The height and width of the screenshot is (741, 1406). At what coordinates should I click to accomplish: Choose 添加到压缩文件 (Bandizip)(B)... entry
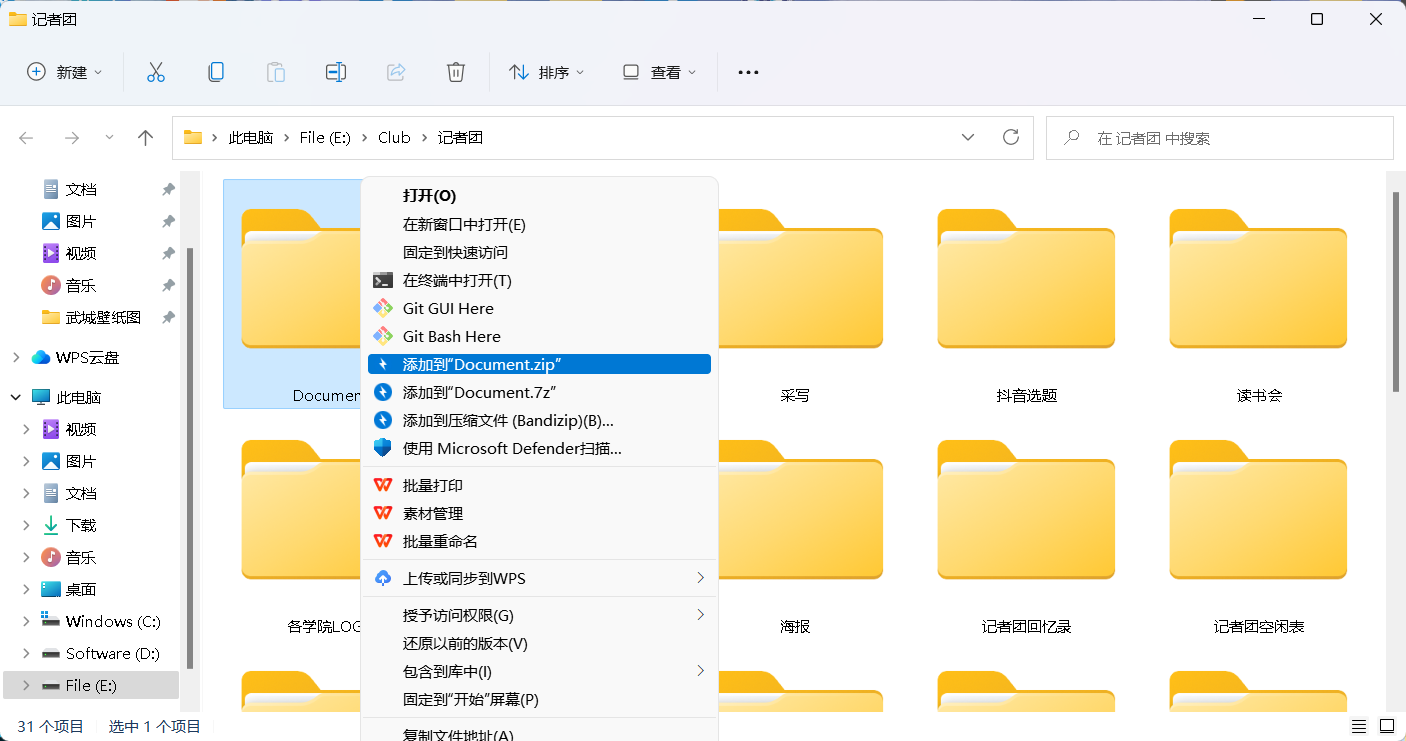point(540,421)
